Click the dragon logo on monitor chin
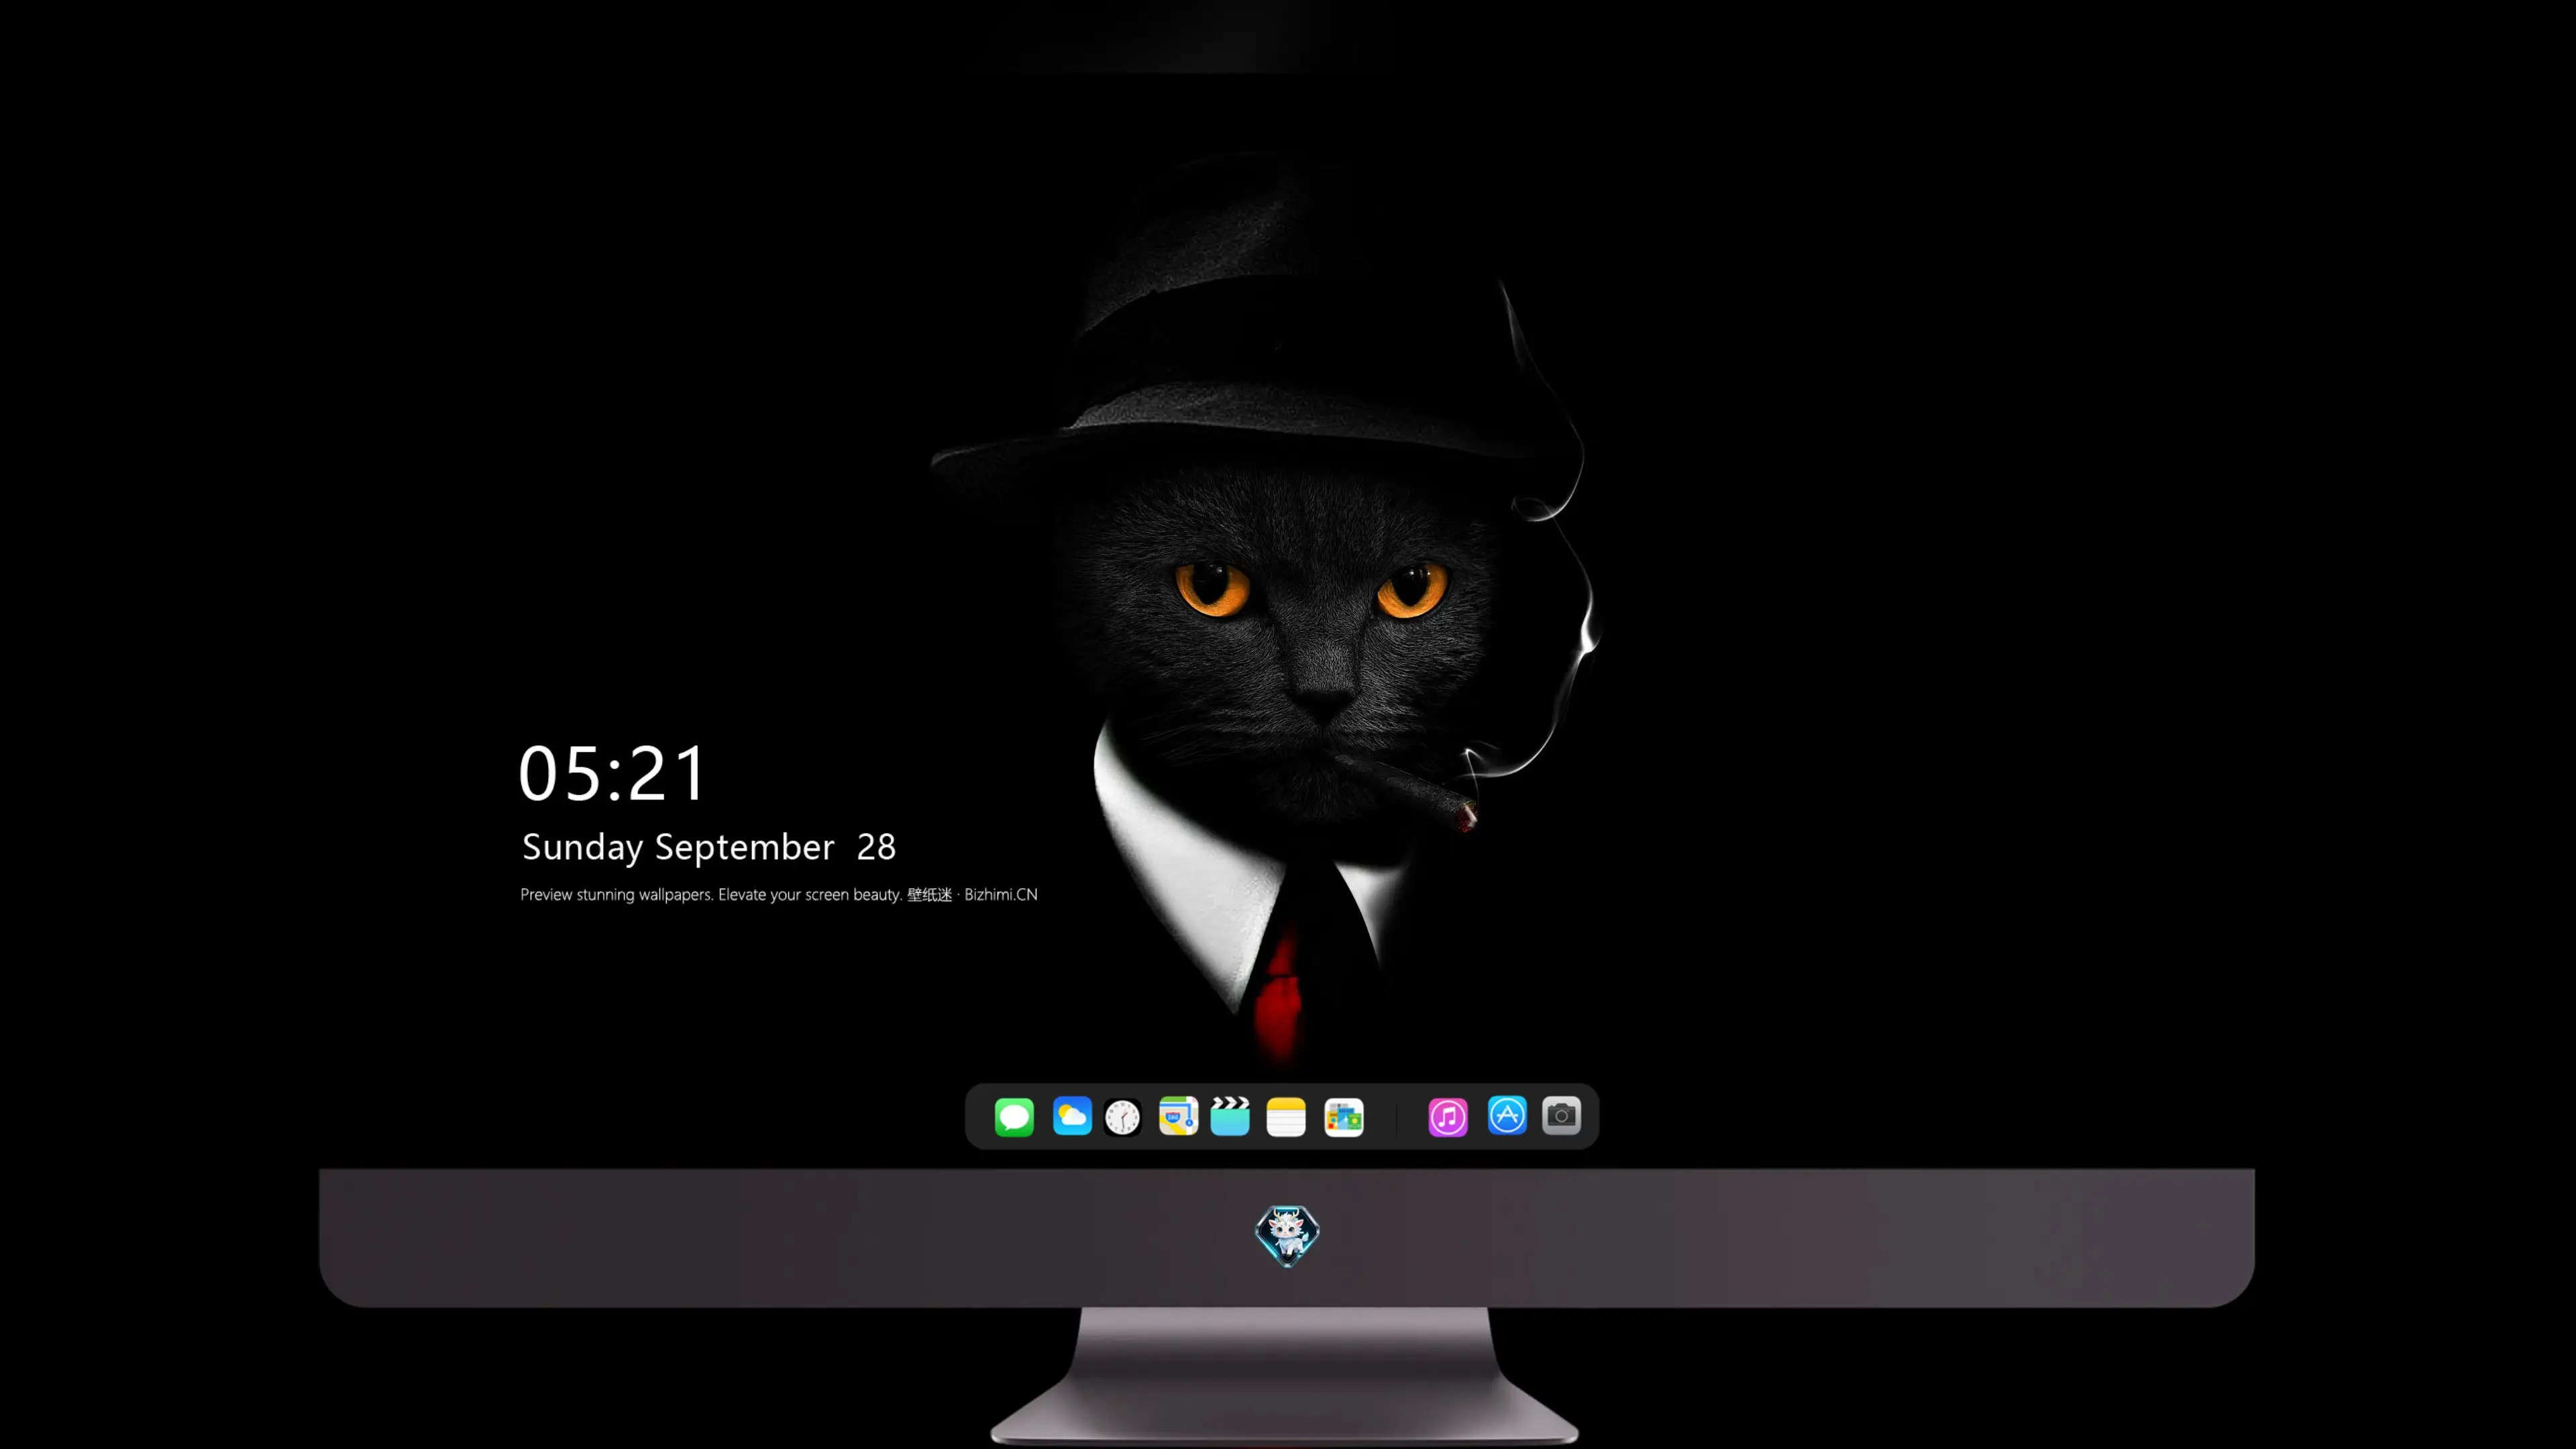This screenshot has width=2576, height=1449. (1287, 1236)
